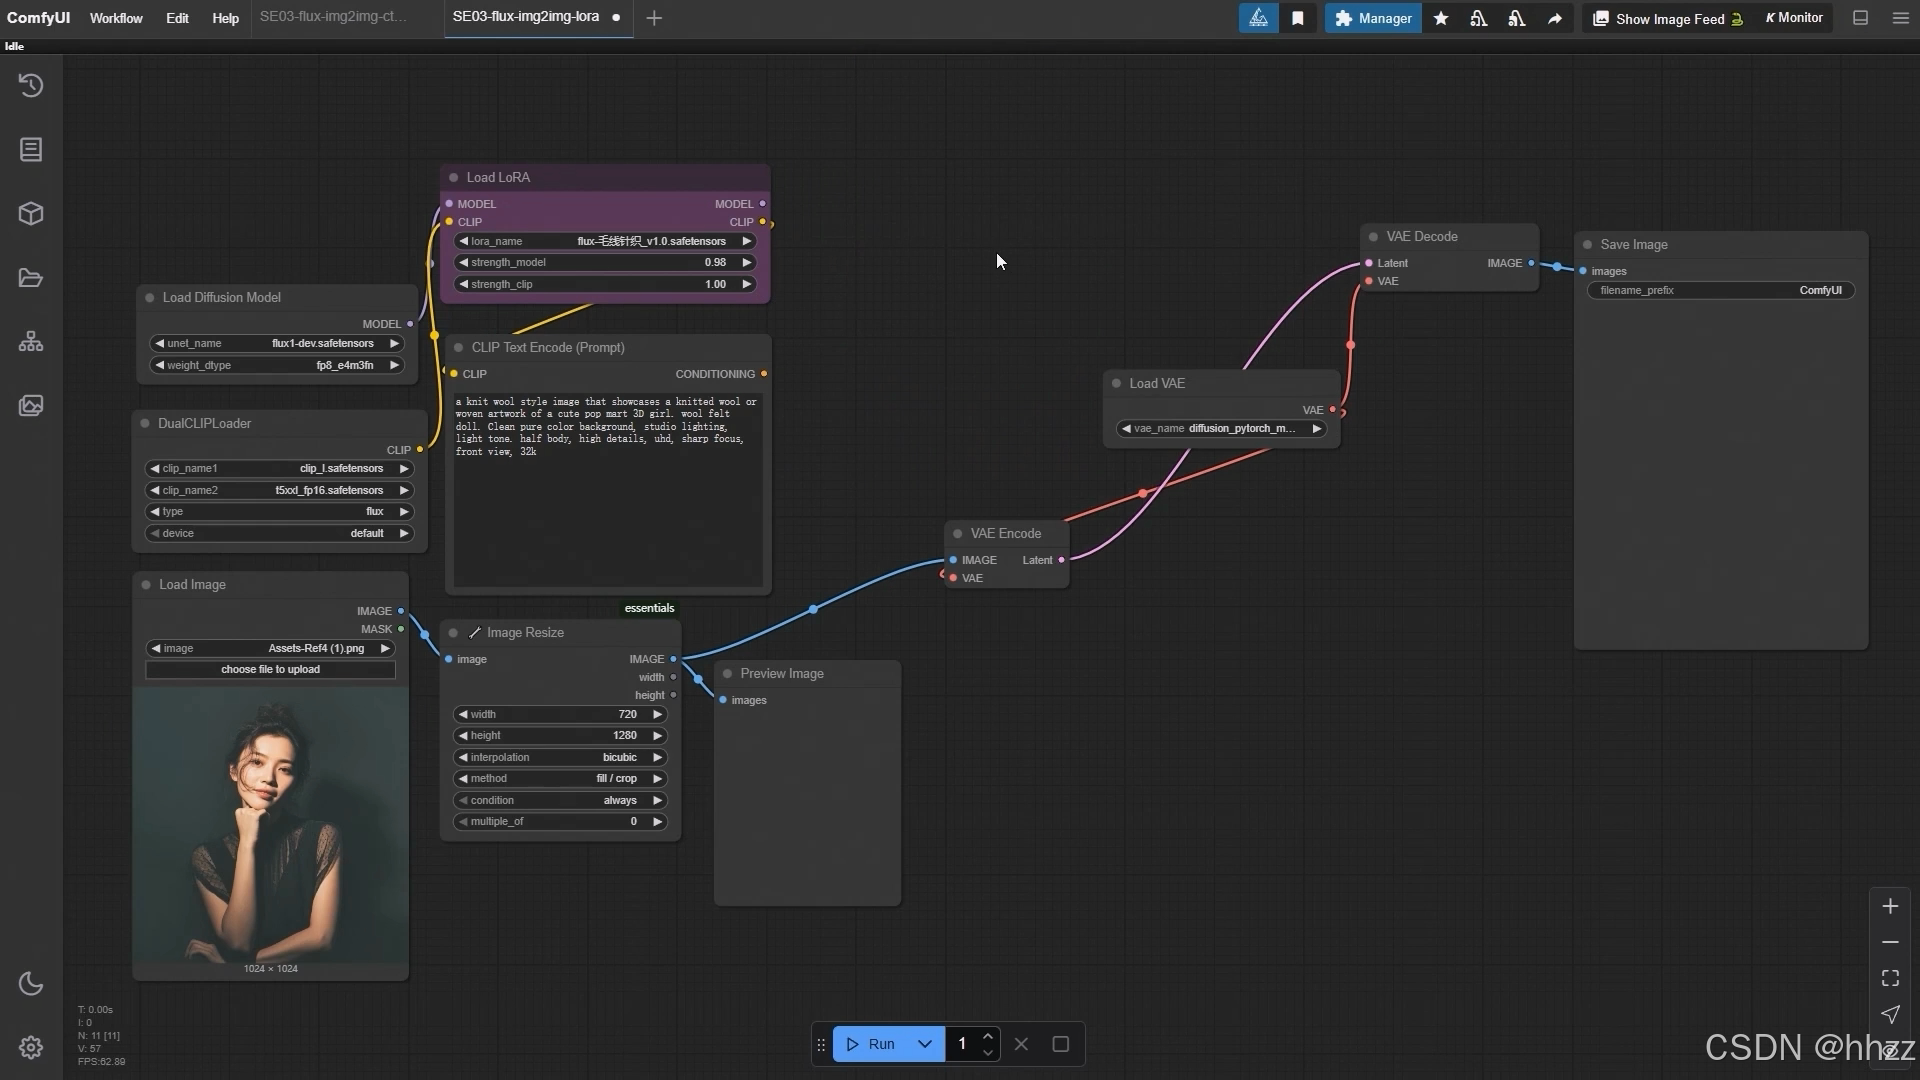Screen dimensions: 1920x1080
Task: Collapse the Load LoRA node dot
Action: tap(453, 177)
